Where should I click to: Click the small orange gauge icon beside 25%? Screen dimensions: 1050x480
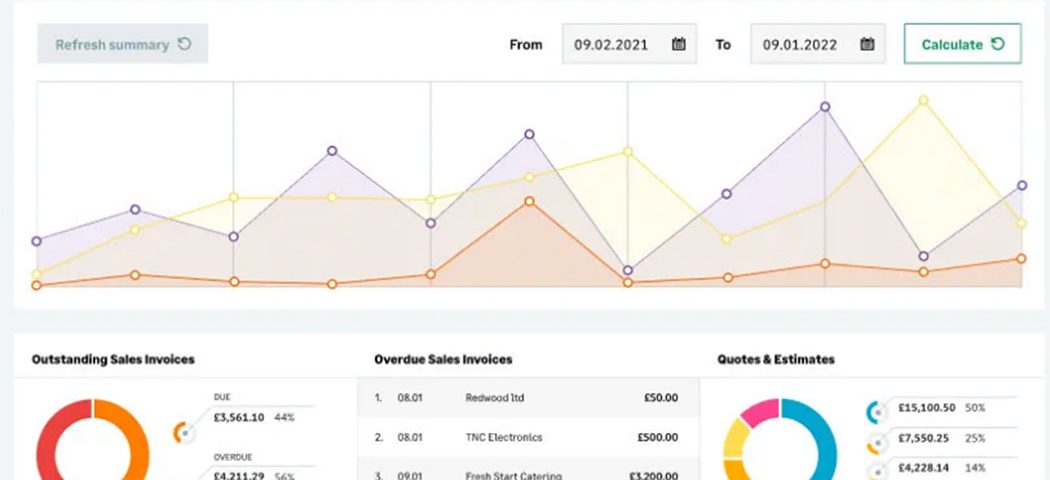tap(877, 444)
